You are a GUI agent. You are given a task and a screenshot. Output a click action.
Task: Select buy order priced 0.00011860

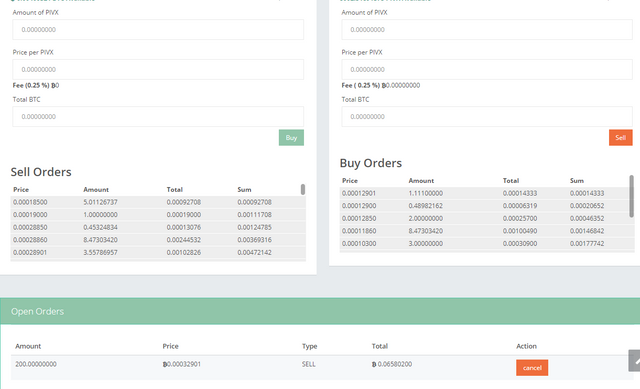487,231
